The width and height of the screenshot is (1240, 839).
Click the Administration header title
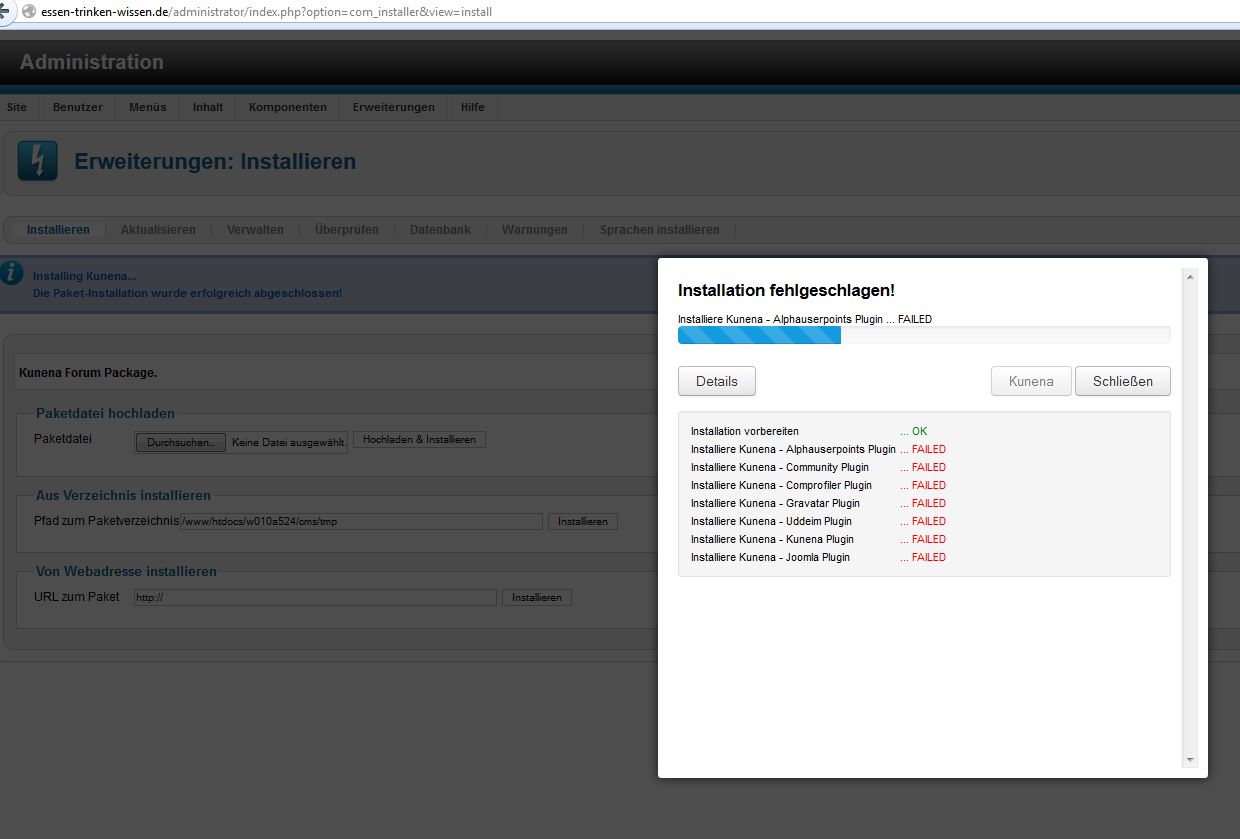coord(91,62)
